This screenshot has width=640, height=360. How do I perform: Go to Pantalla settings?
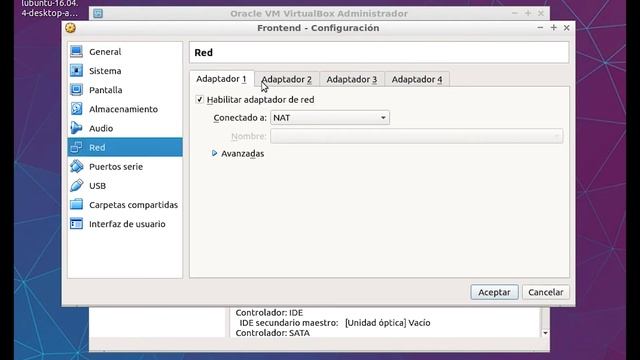[125, 90]
